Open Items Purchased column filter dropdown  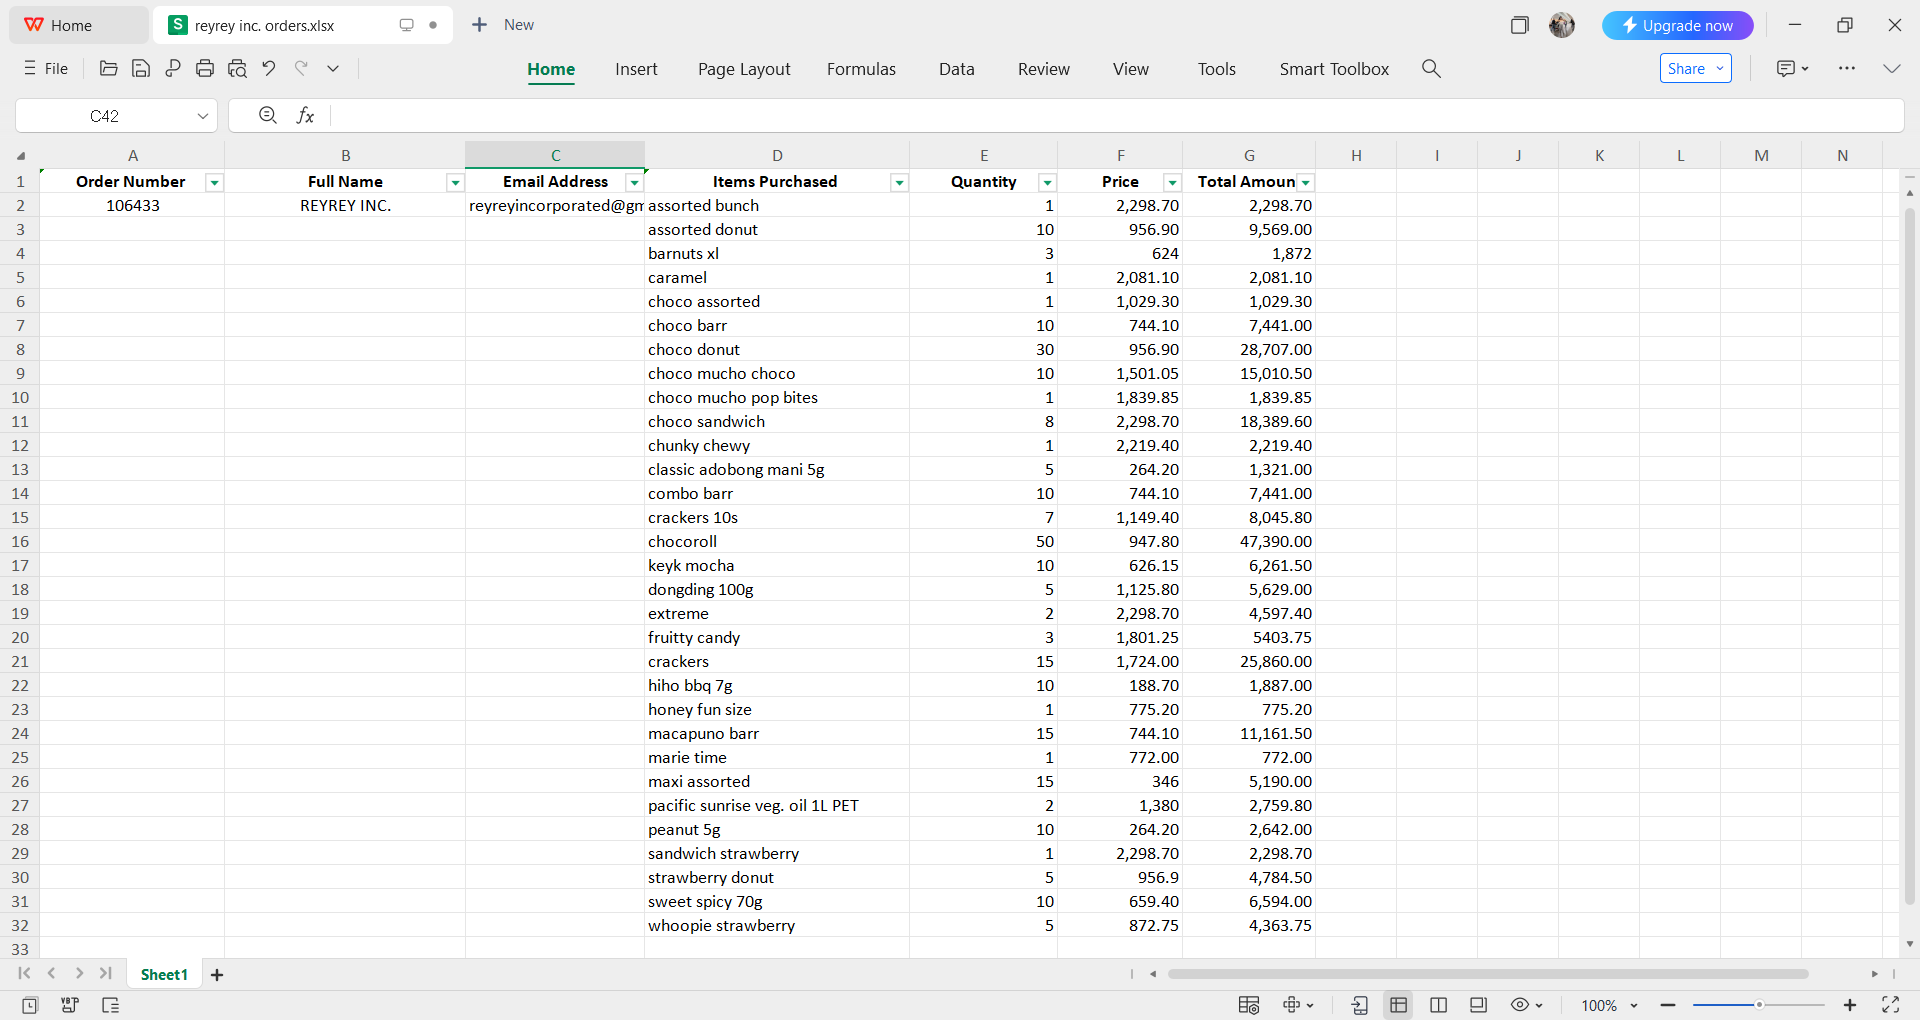pyautogui.click(x=899, y=182)
